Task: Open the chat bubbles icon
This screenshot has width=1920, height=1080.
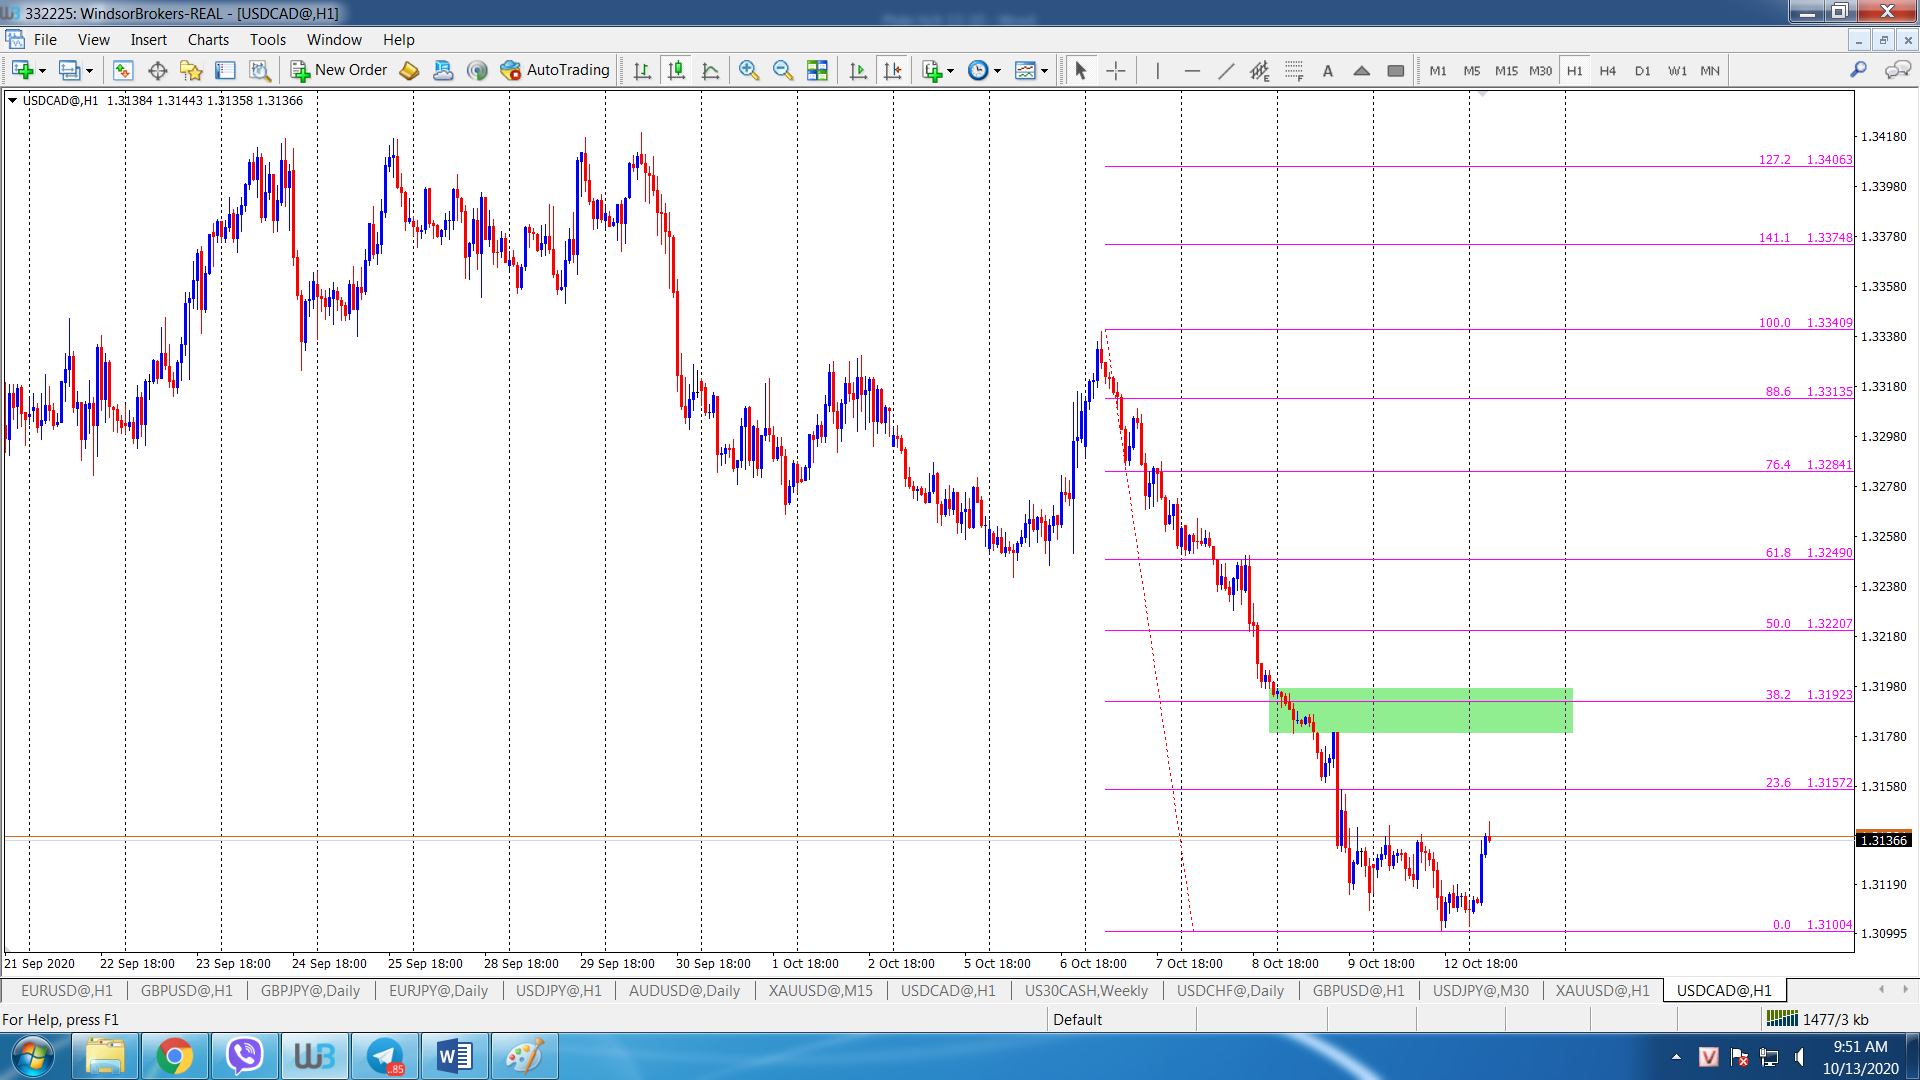Action: (1897, 70)
